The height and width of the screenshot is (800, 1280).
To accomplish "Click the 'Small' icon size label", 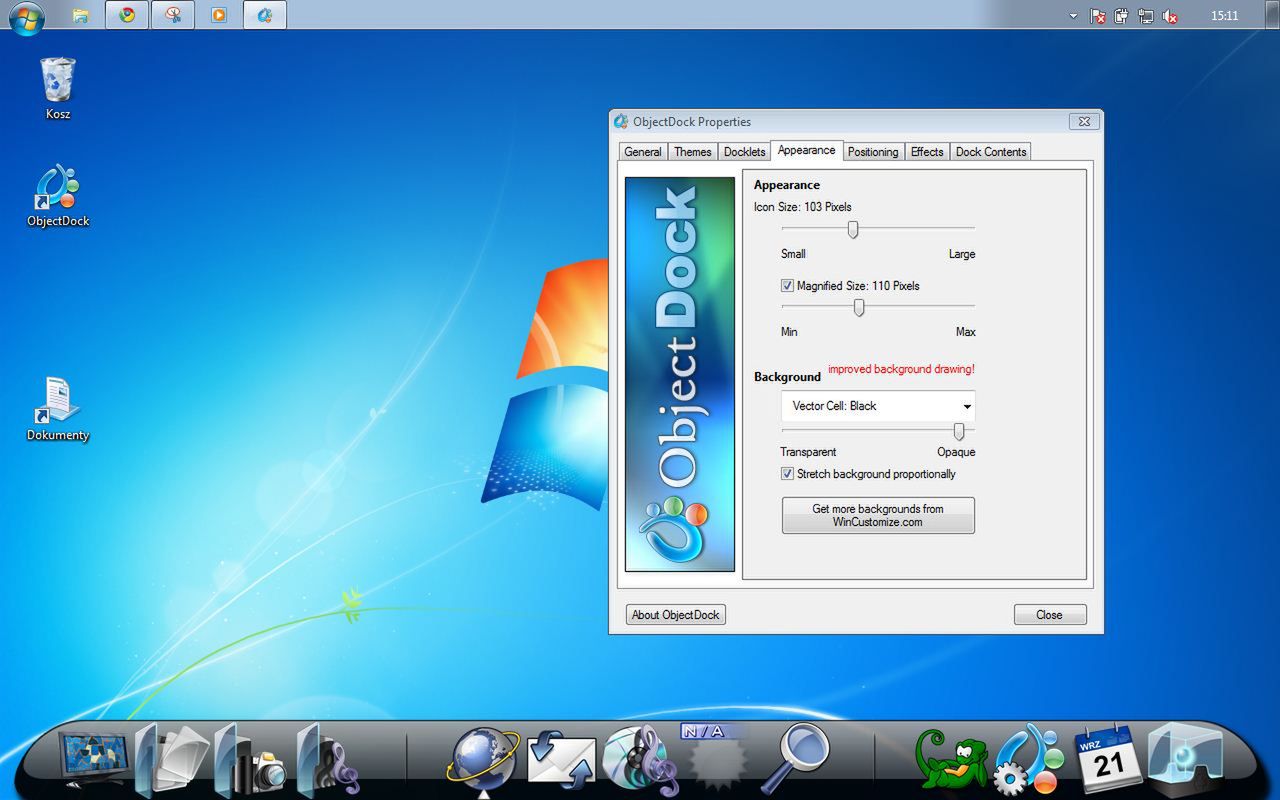I will (793, 254).
